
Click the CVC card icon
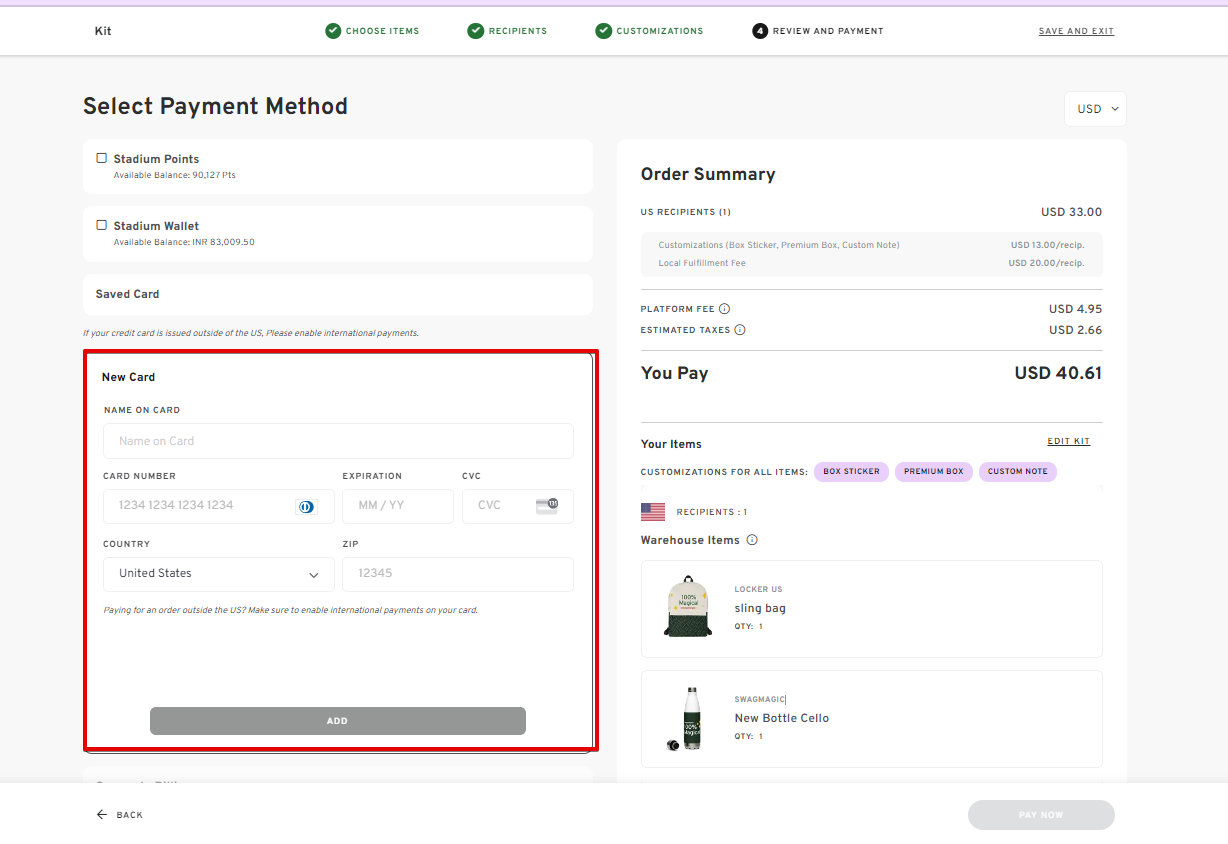(548, 506)
